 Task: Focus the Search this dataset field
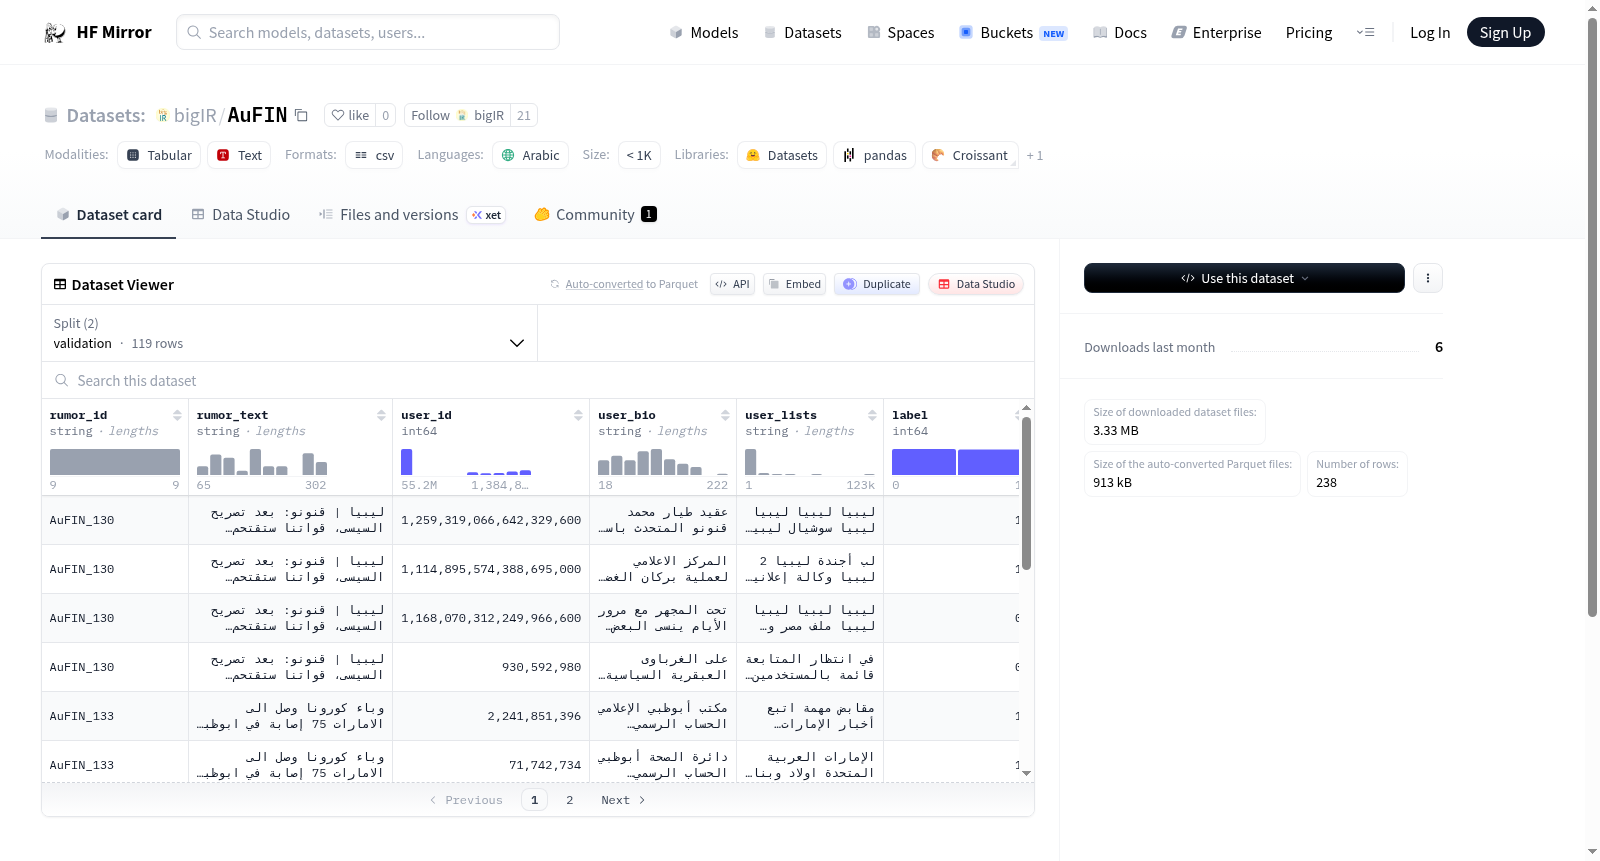point(538,381)
